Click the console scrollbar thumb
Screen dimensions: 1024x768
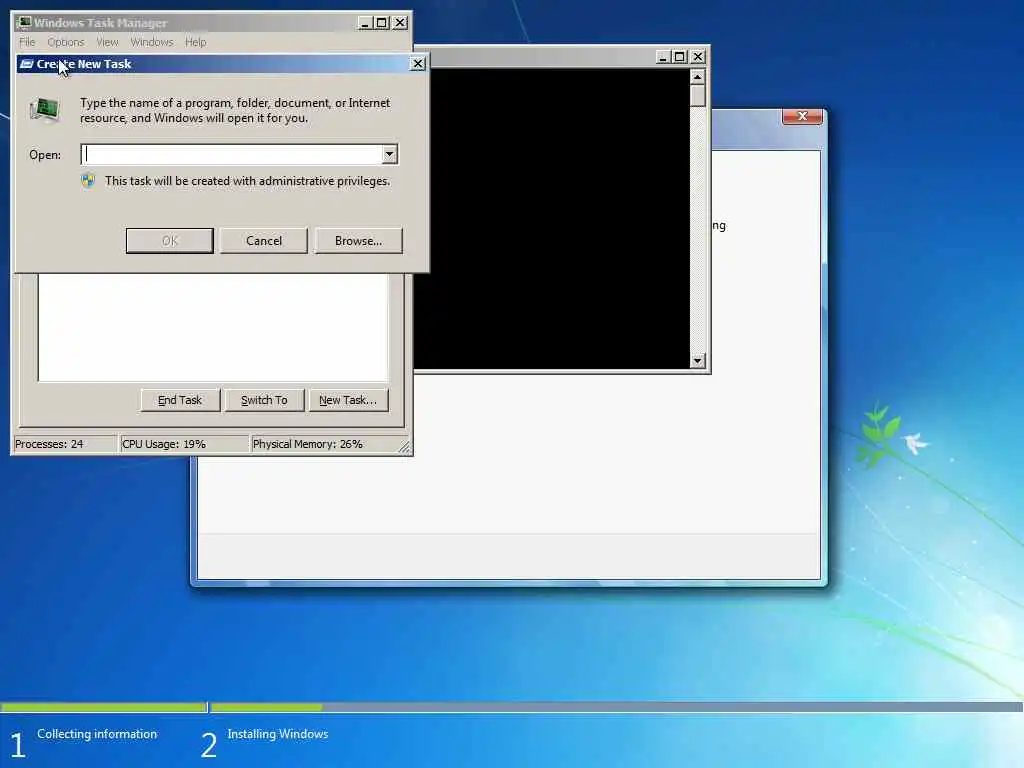pos(697,95)
